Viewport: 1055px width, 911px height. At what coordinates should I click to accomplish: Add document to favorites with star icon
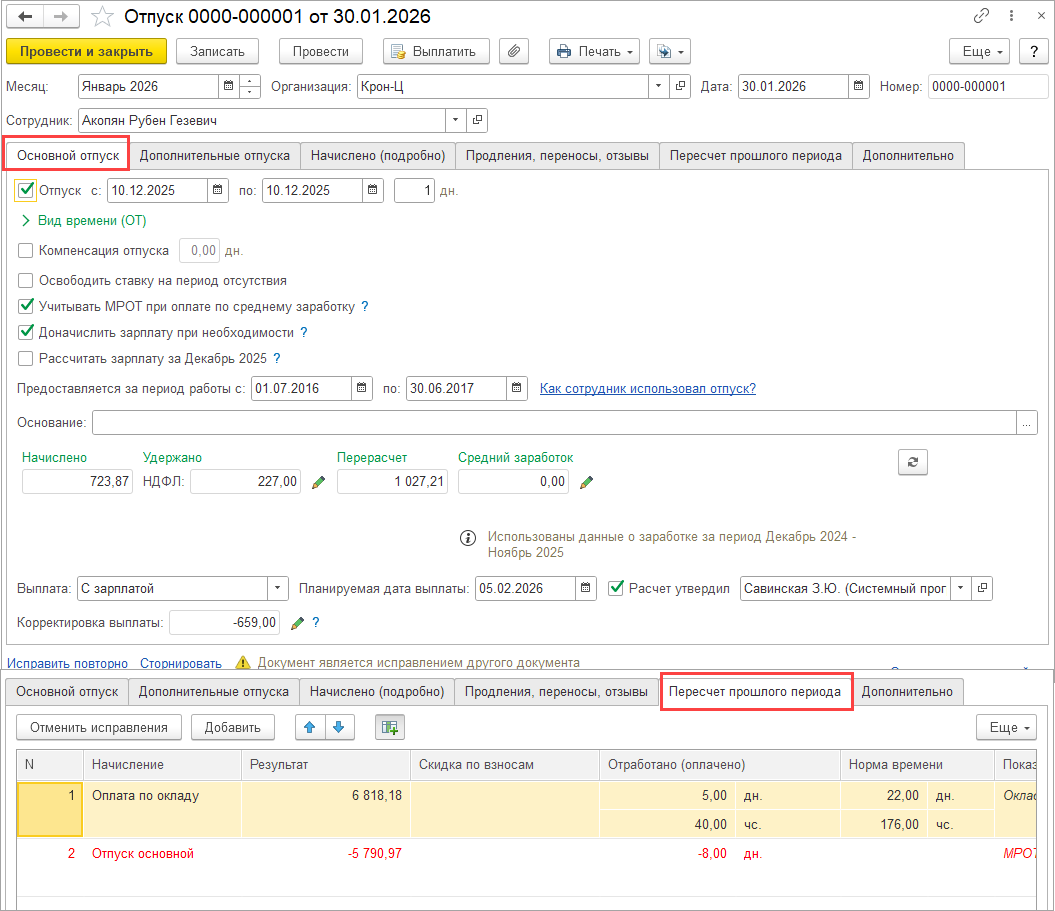click(x=101, y=17)
